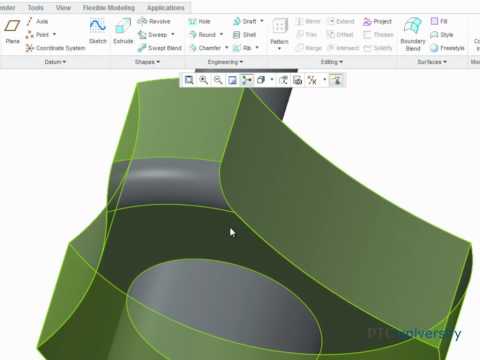Repaint the graphics view
480x360 pixels.
tap(232, 80)
